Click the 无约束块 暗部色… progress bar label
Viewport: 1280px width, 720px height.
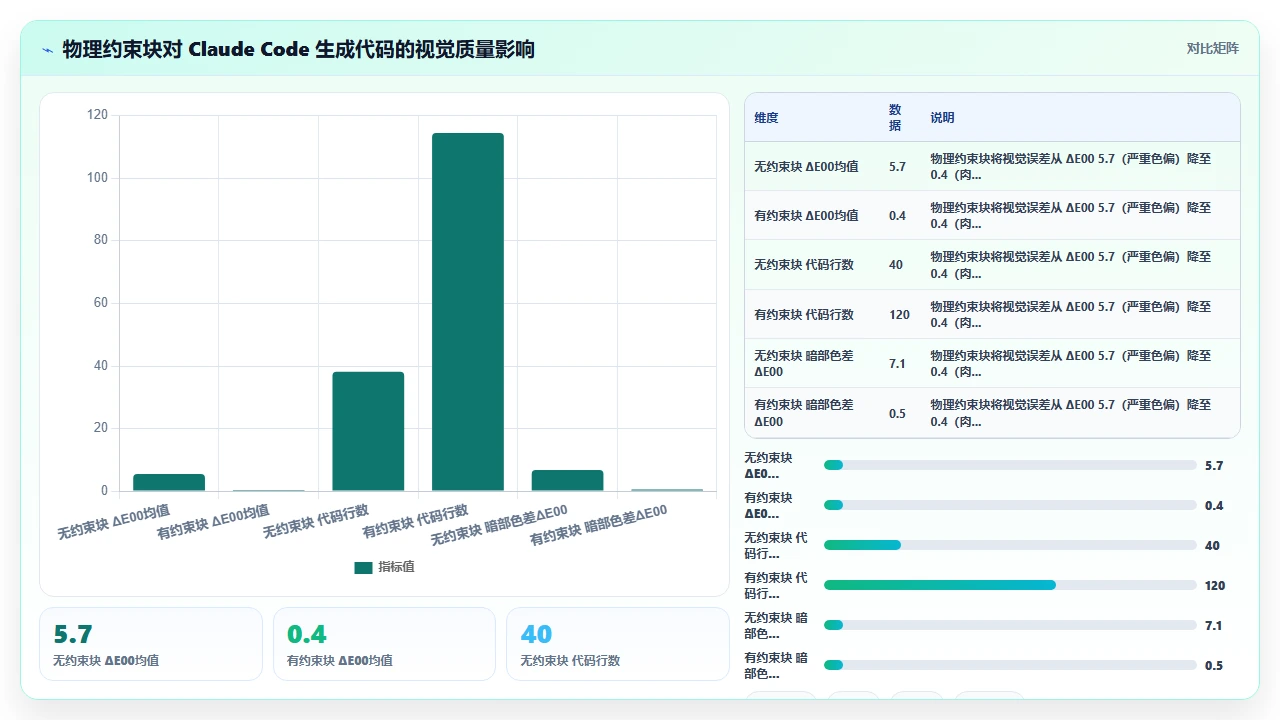776,625
